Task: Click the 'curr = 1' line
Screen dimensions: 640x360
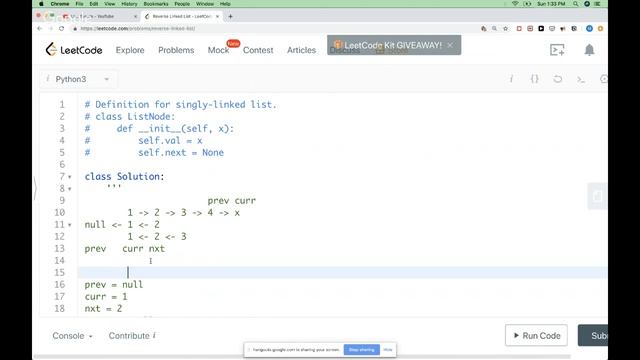Action: tap(106, 297)
